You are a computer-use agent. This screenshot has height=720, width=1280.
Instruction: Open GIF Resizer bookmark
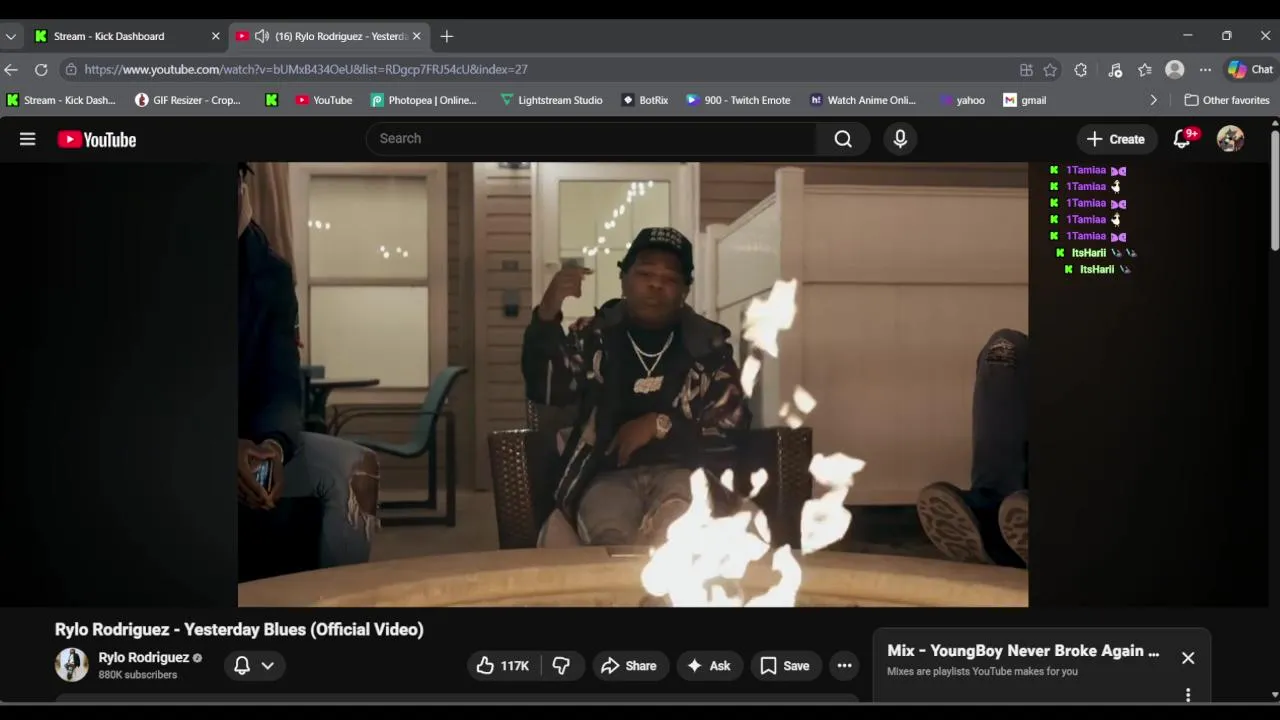188,100
